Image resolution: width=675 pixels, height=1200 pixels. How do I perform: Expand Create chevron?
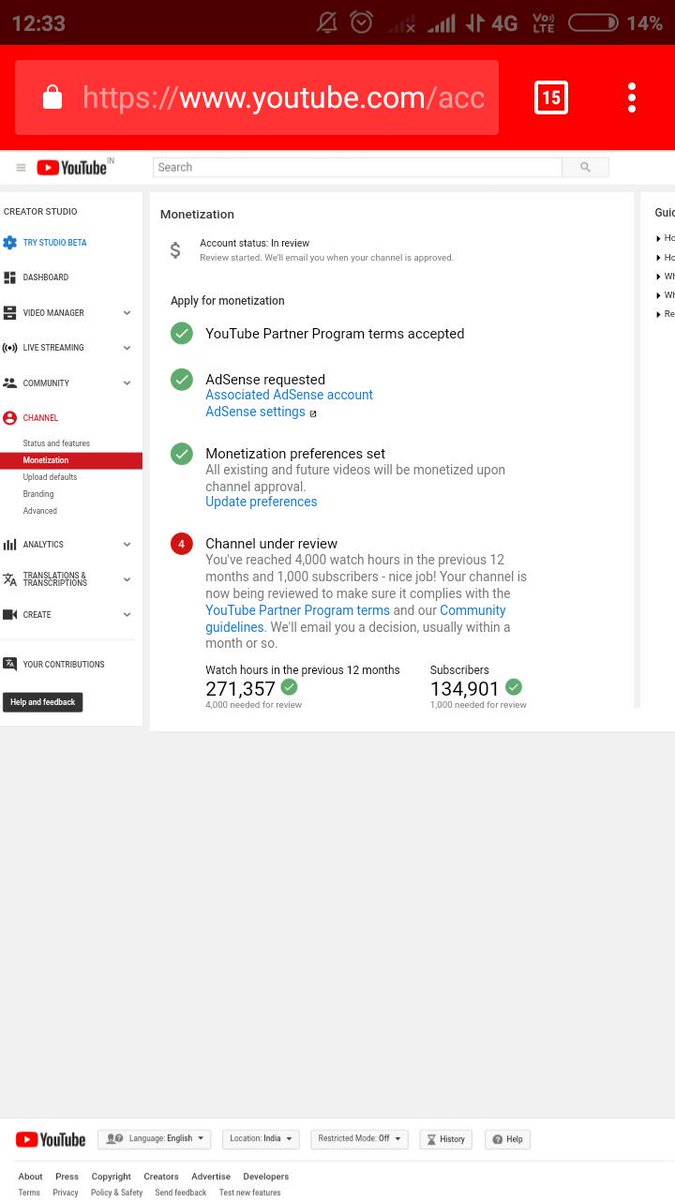pos(127,615)
